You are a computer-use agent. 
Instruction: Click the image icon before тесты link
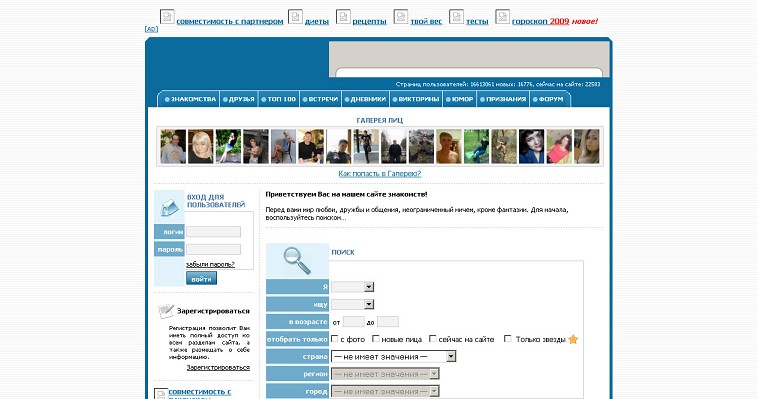[x=456, y=17]
